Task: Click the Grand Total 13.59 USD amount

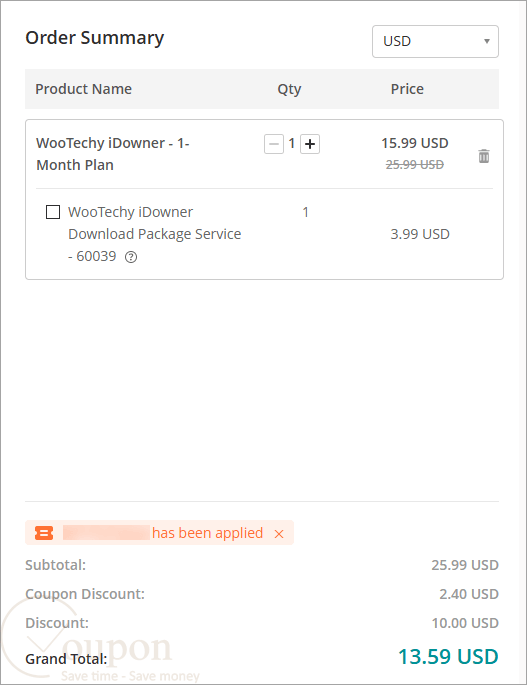Action: 448,657
